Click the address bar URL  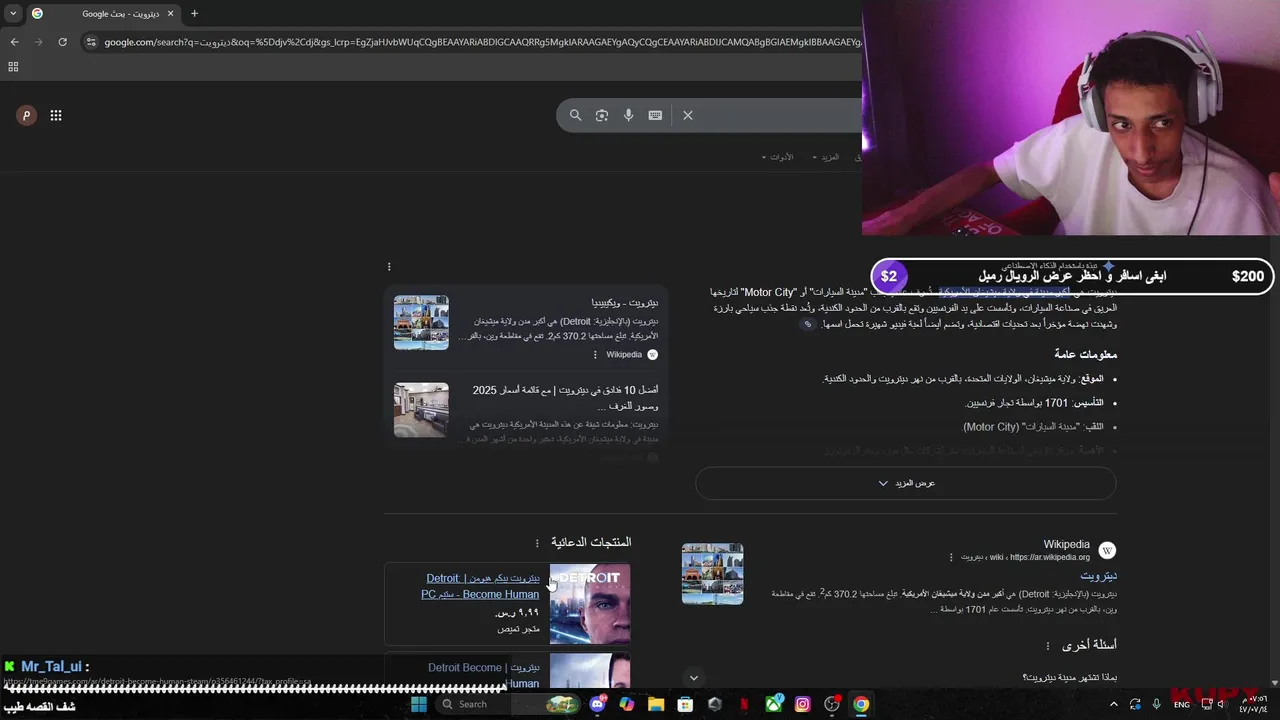click(480, 42)
